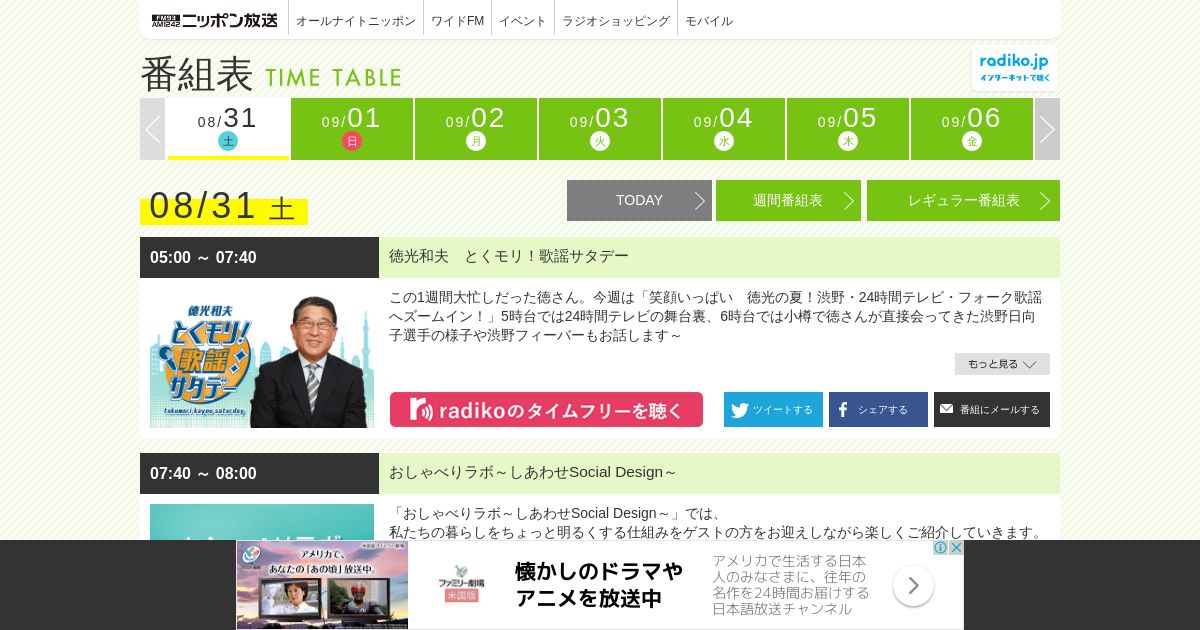The width and height of the screenshot is (1200, 630).
Task: Open ワイドFM menu item
Action: [x=457, y=20]
